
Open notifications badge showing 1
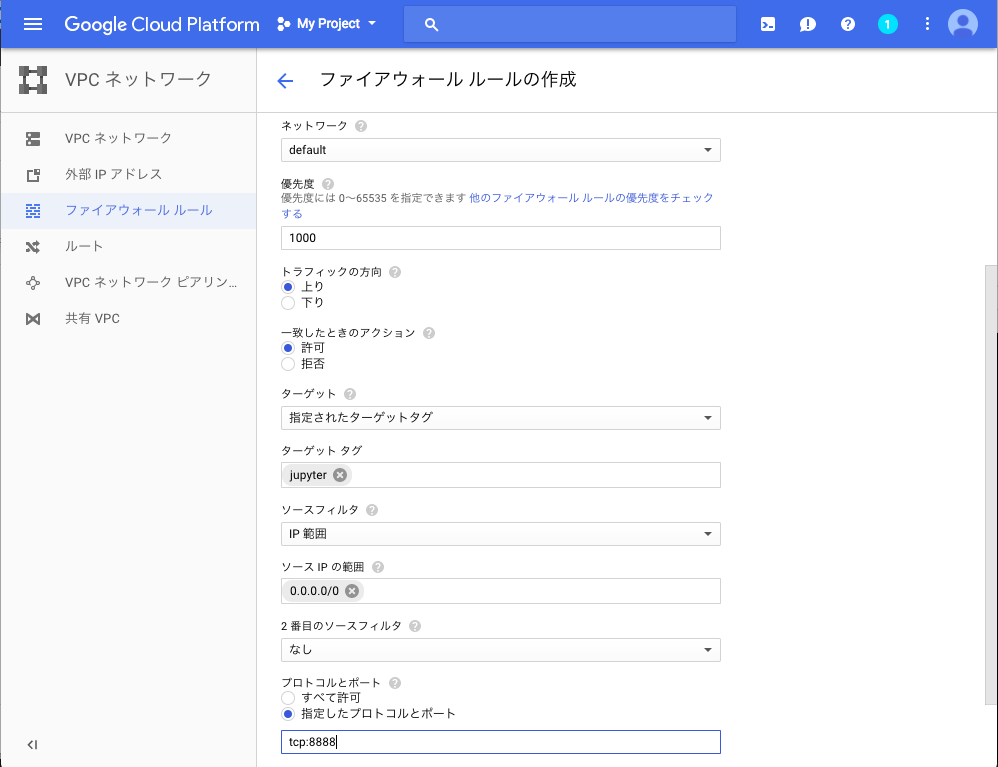pos(887,24)
